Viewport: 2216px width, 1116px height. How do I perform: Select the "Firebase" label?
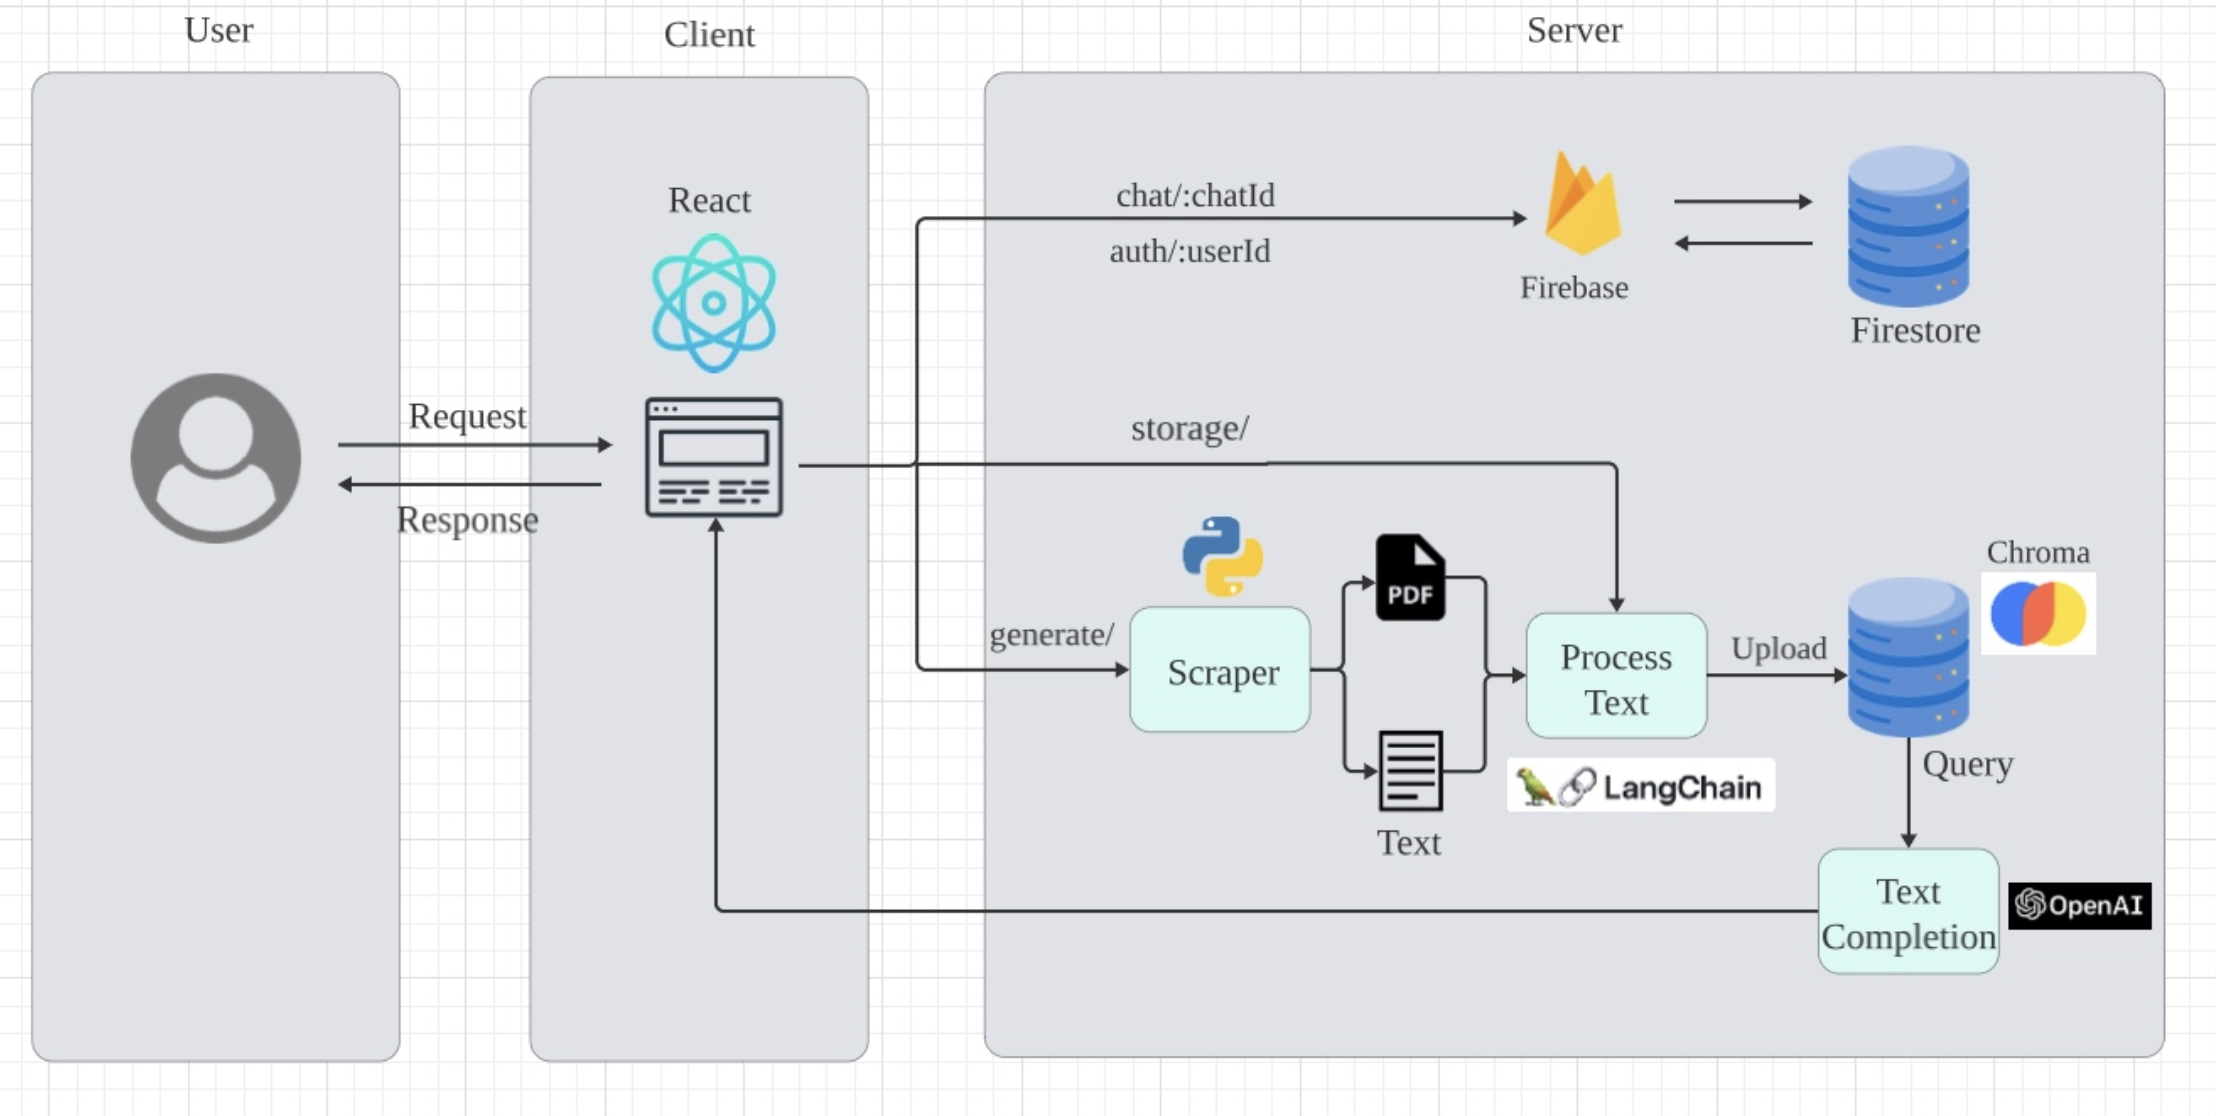[x=1574, y=288]
